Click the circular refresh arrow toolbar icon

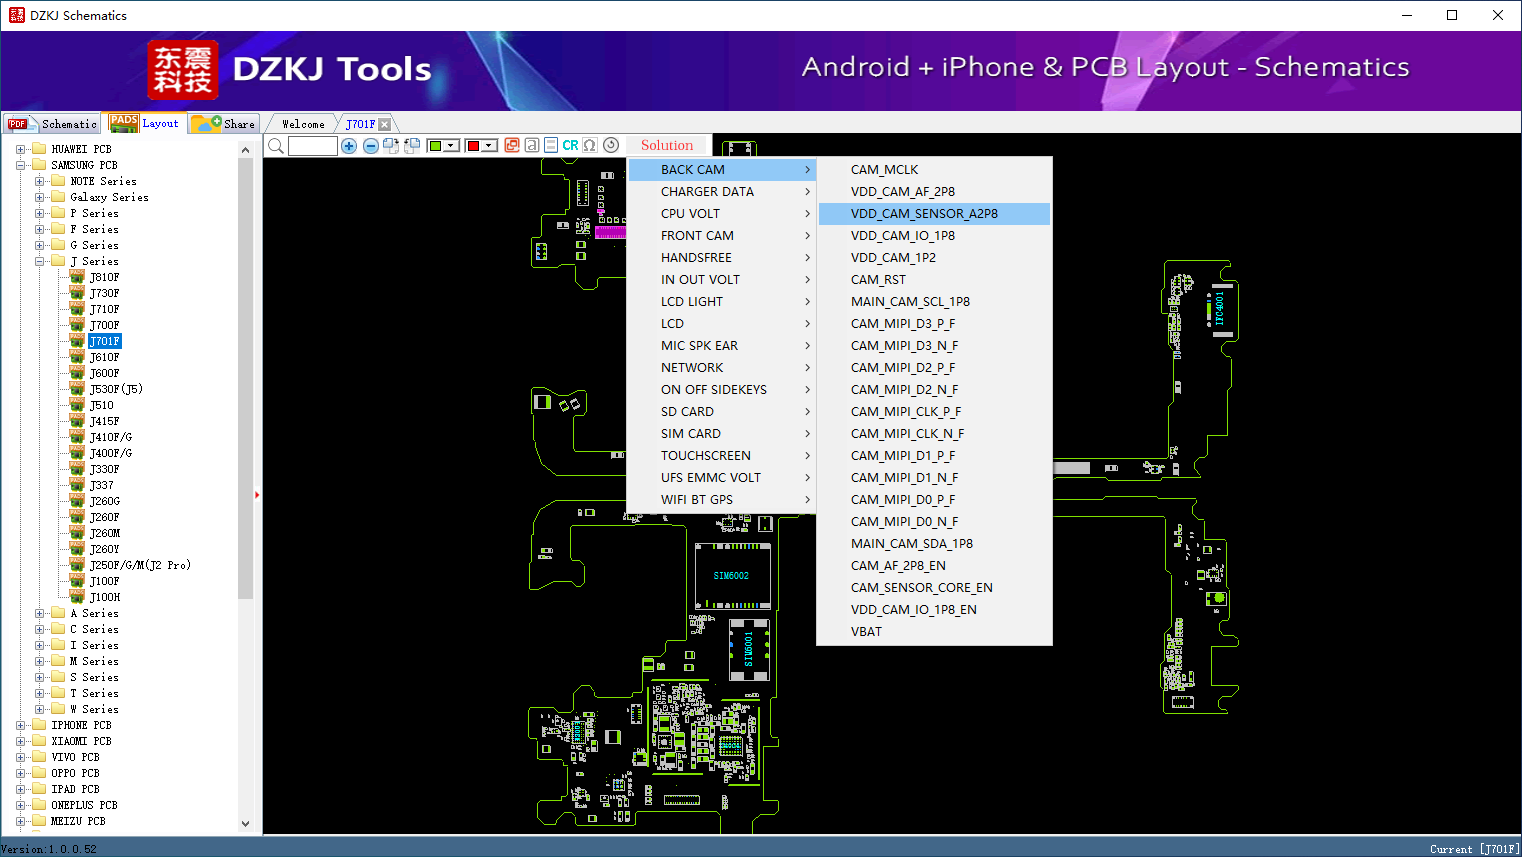pos(611,145)
